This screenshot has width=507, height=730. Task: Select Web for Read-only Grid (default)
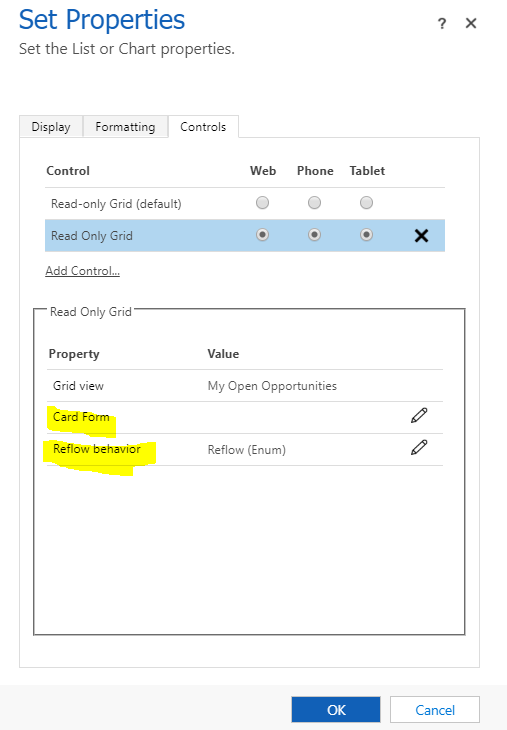pyautogui.click(x=263, y=203)
